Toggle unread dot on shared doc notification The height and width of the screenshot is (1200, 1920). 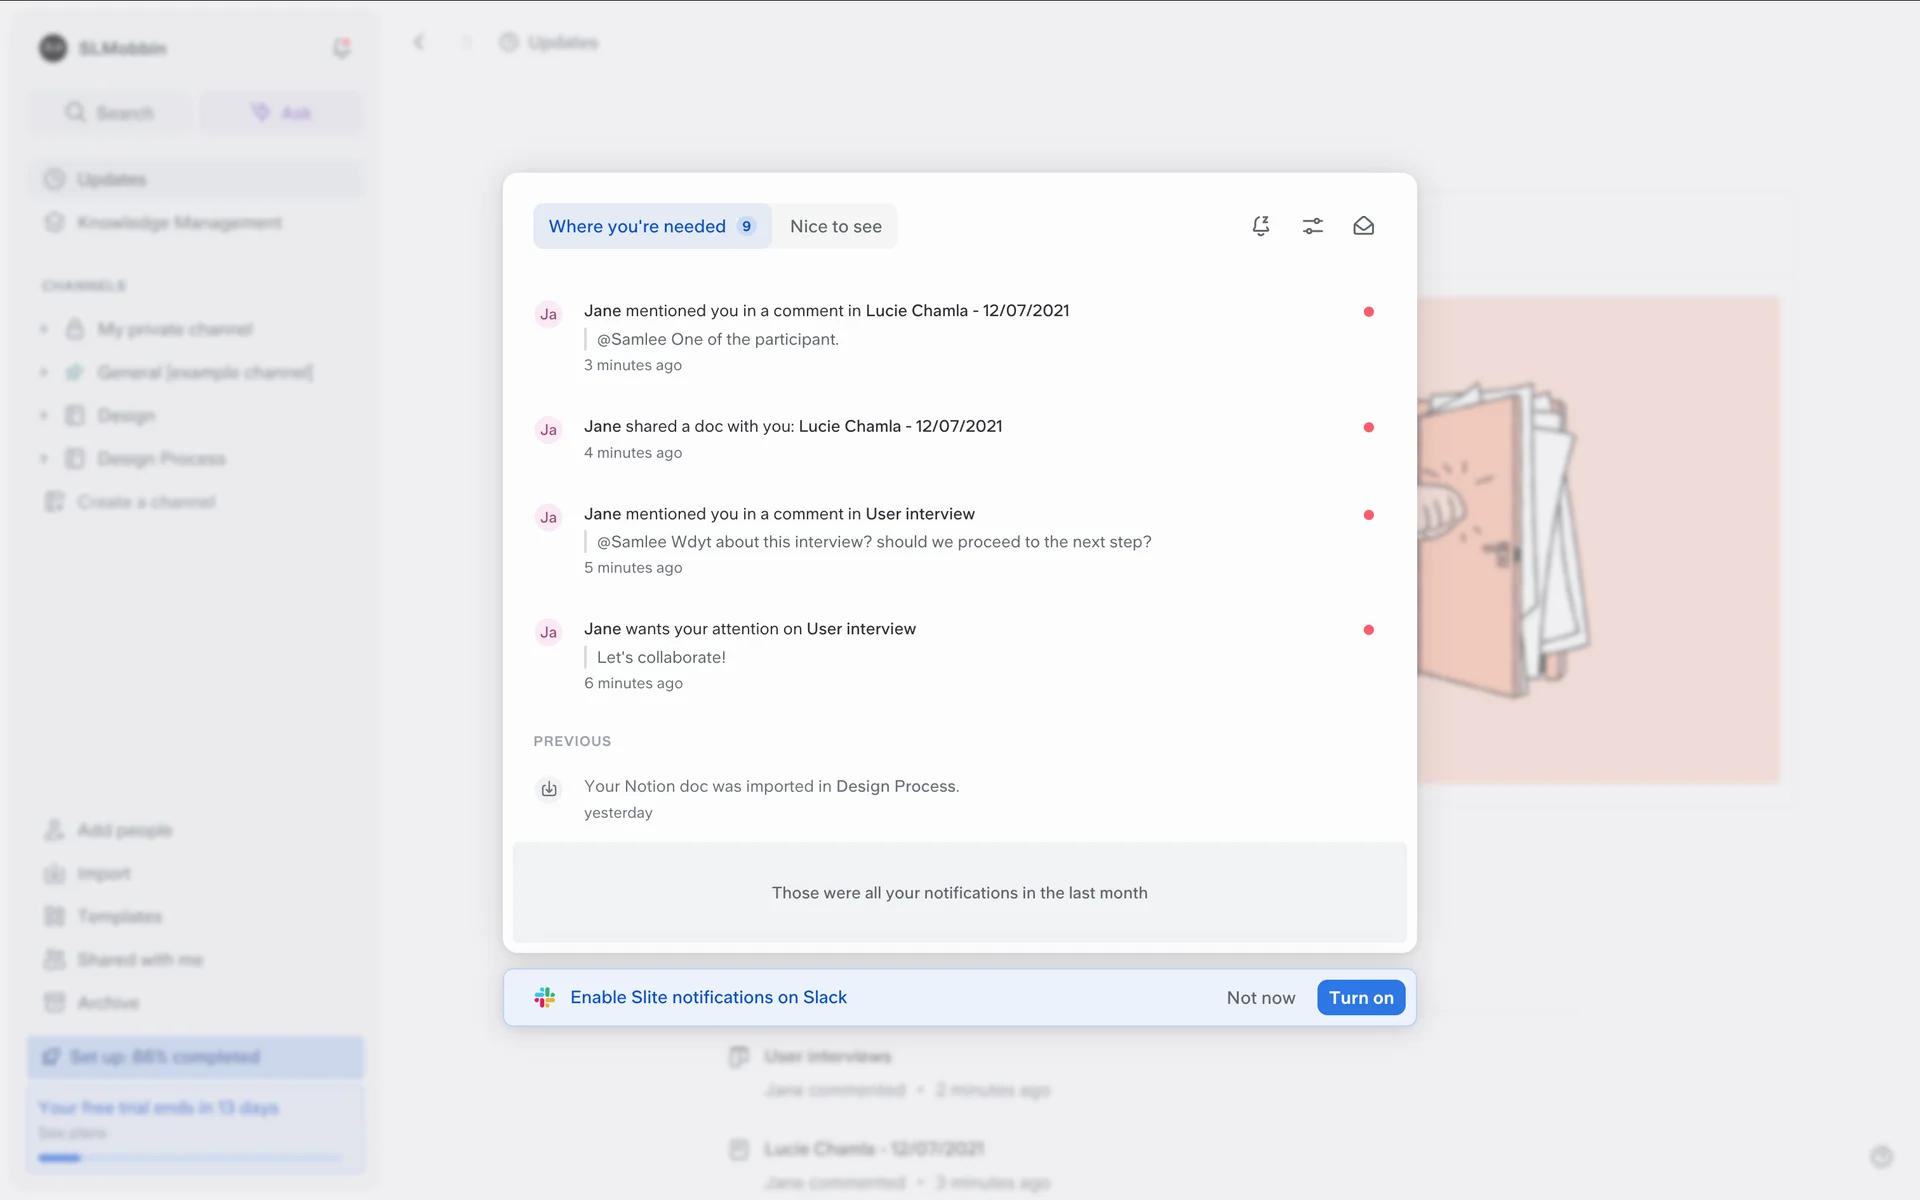1368,427
